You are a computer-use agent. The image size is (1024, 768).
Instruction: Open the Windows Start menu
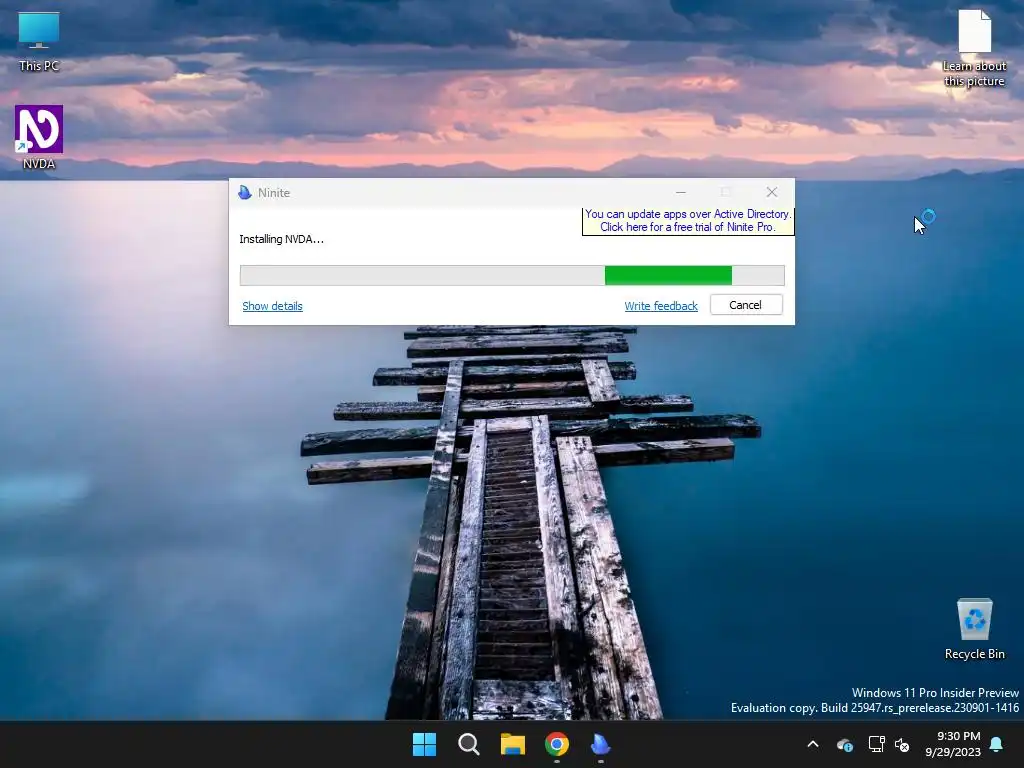click(424, 744)
